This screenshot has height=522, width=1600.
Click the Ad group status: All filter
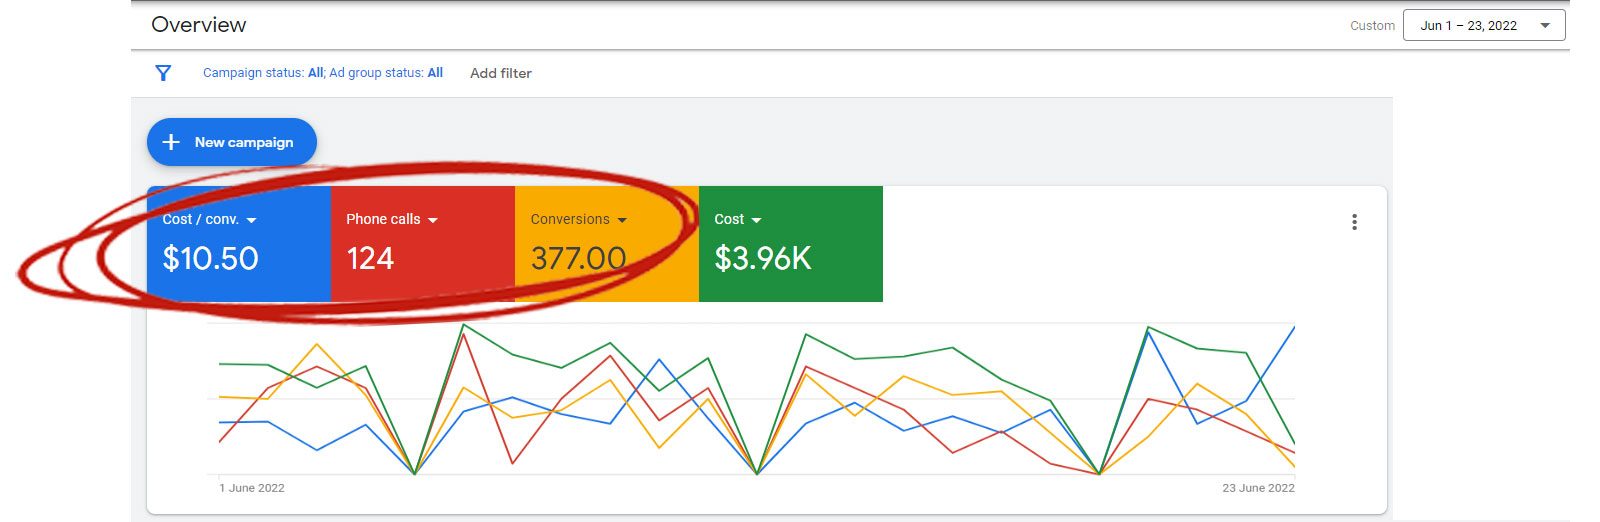click(386, 73)
